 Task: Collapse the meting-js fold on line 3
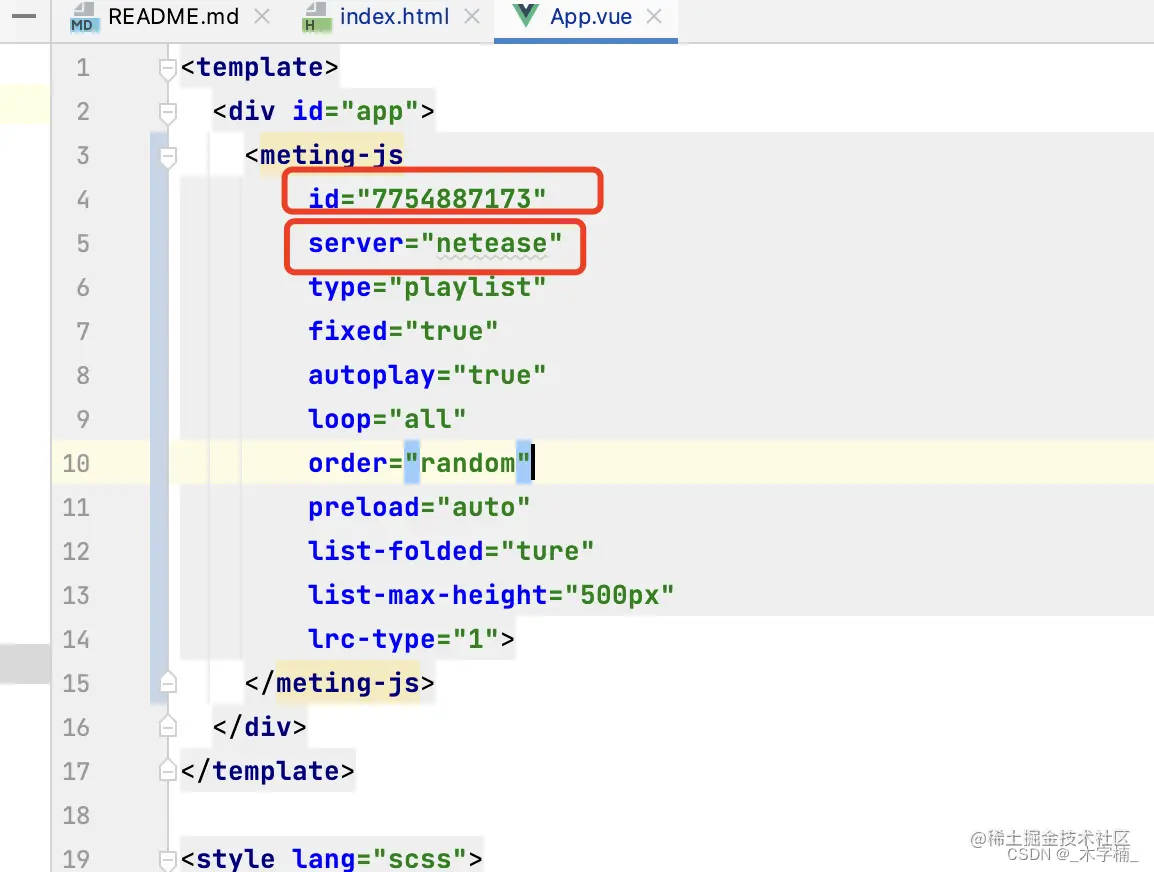coord(168,156)
